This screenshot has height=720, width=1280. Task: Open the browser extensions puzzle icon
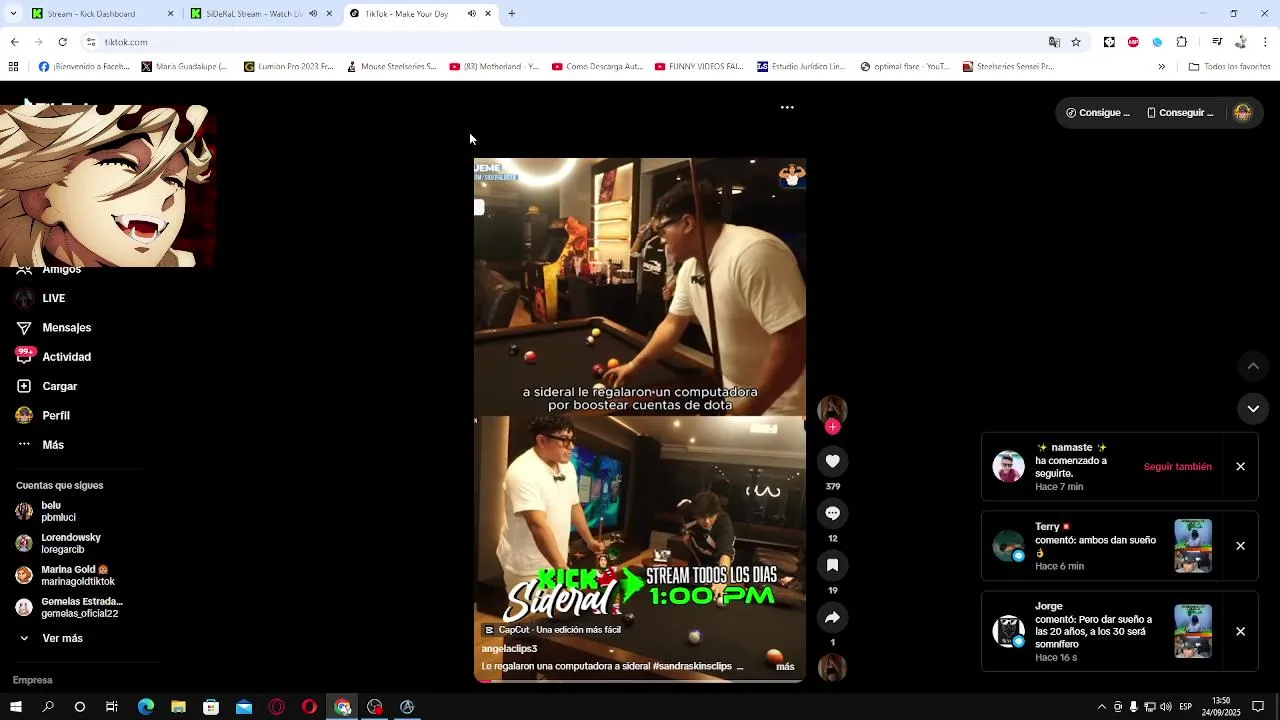click(1181, 42)
